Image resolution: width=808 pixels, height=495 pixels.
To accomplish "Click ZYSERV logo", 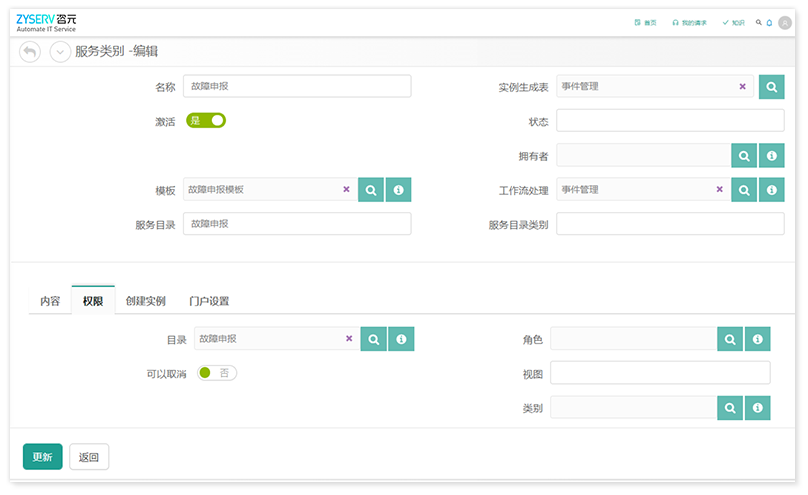I will [46, 23].
